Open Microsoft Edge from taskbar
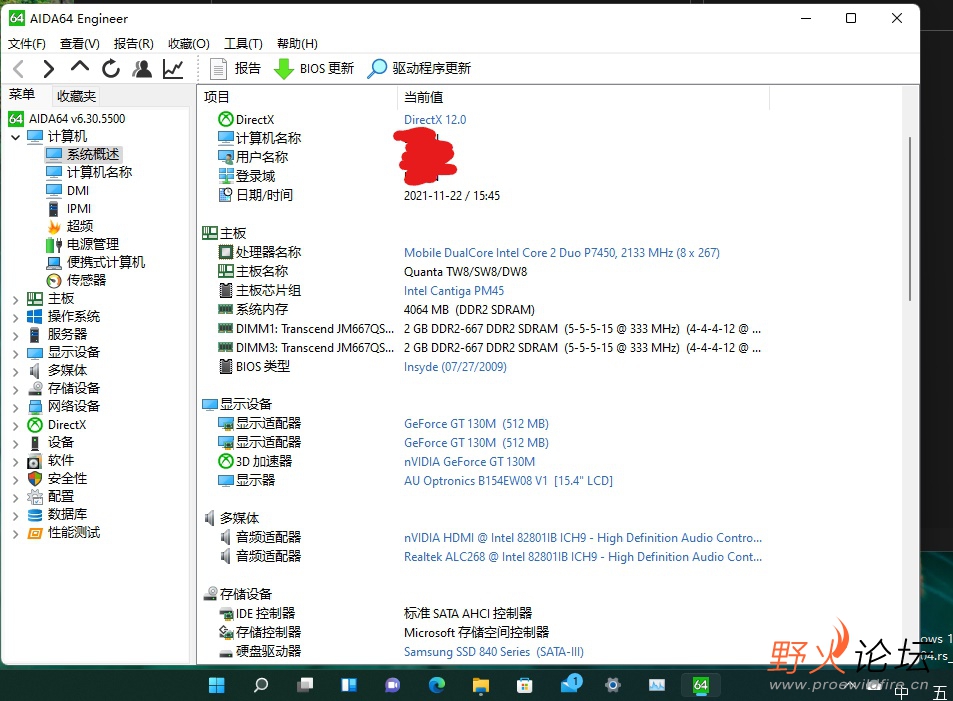The height and width of the screenshot is (701, 953). [436, 685]
